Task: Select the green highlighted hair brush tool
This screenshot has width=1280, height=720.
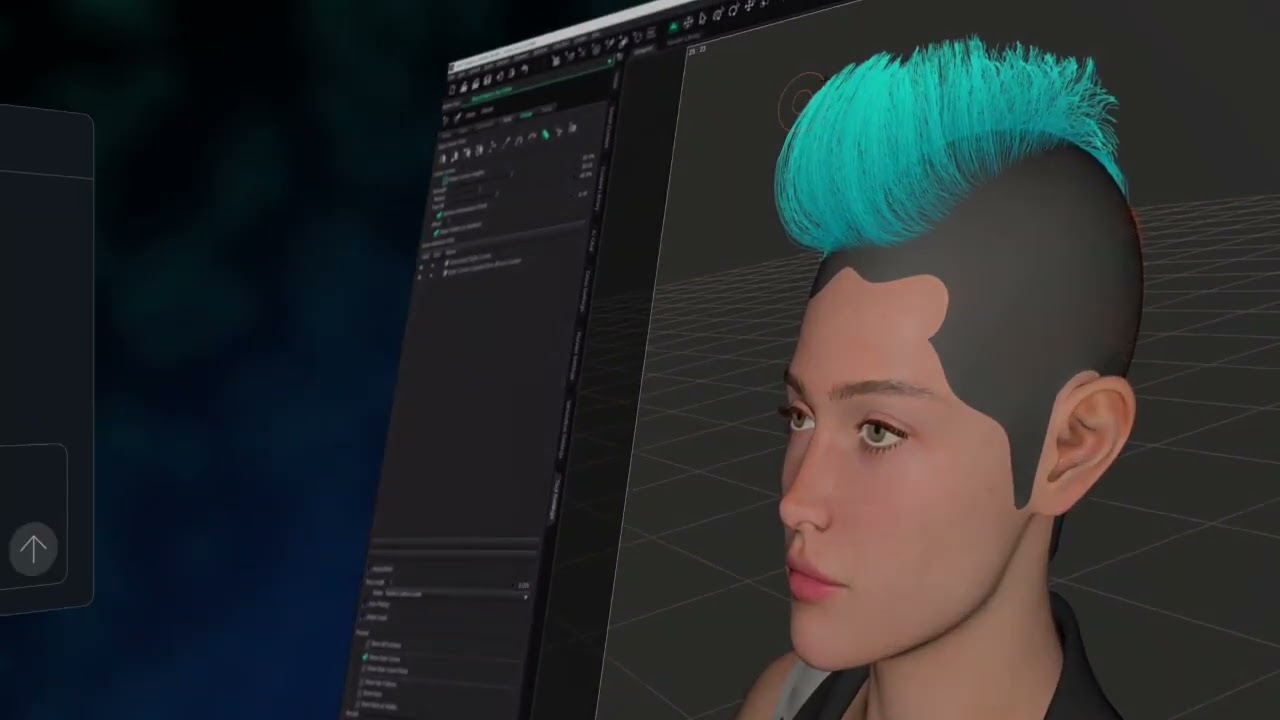Action: (546, 134)
